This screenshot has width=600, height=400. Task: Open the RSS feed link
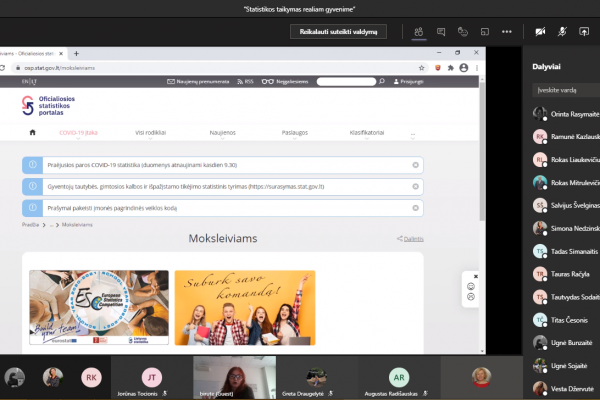(x=245, y=82)
